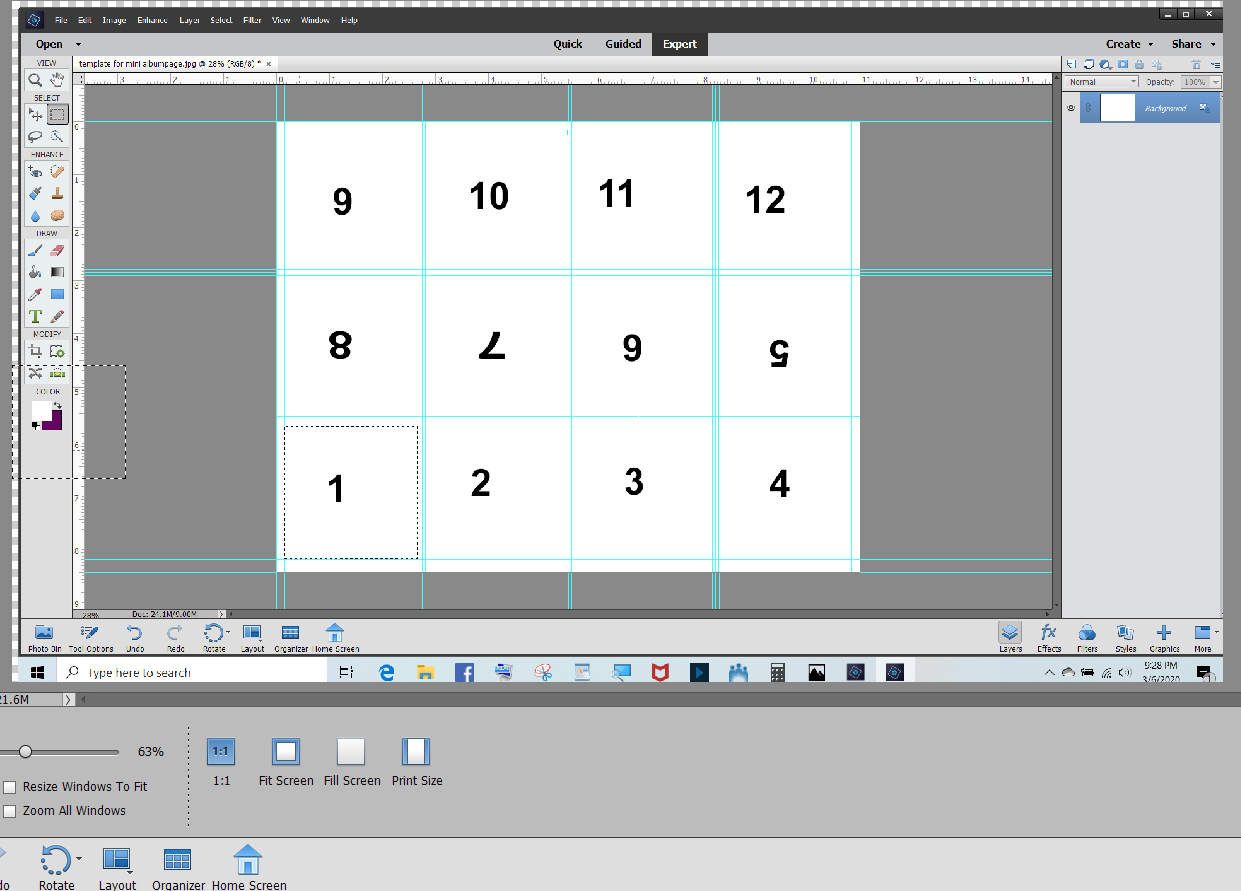Open the Styles panel

click(x=1126, y=637)
